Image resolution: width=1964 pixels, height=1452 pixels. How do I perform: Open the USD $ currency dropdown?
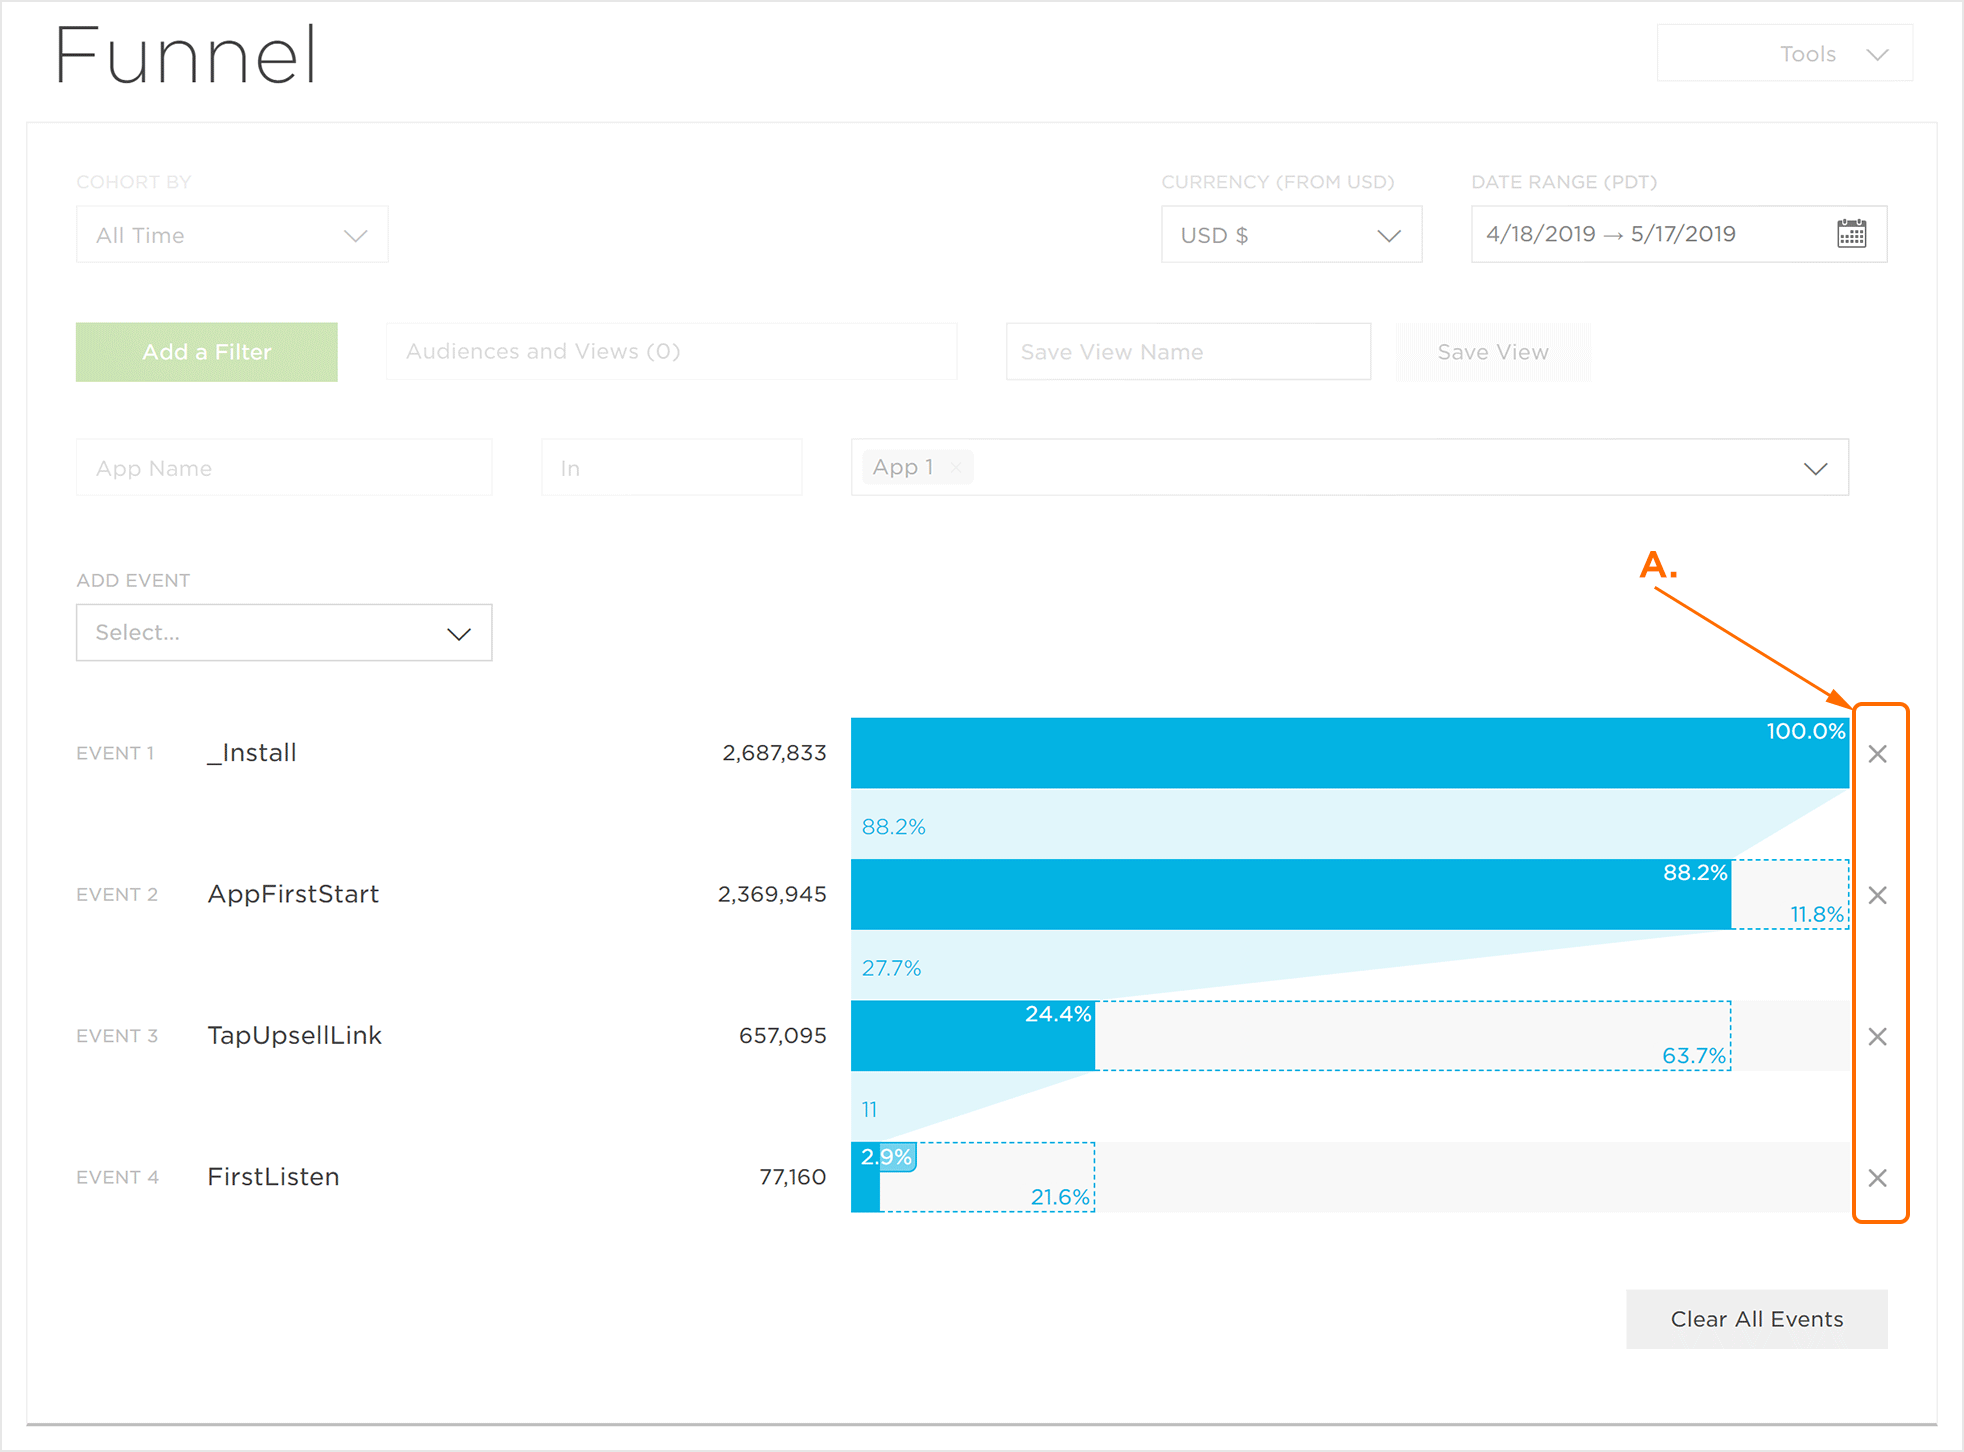pyautogui.click(x=1290, y=235)
